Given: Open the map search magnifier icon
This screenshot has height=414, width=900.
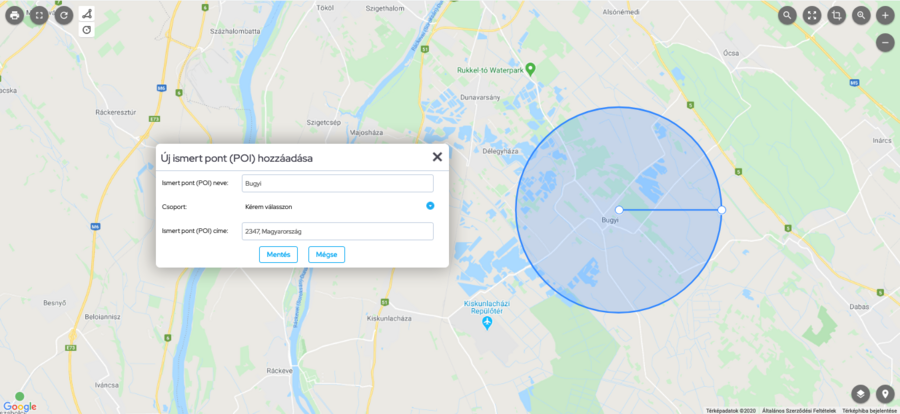Looking at the screenshot, I should [788, 16].
